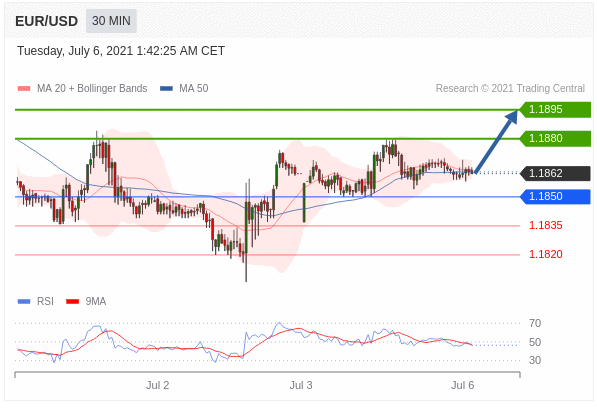Click the 1.1835 red support label
This screenshot has height=408, width=597.
546,225
